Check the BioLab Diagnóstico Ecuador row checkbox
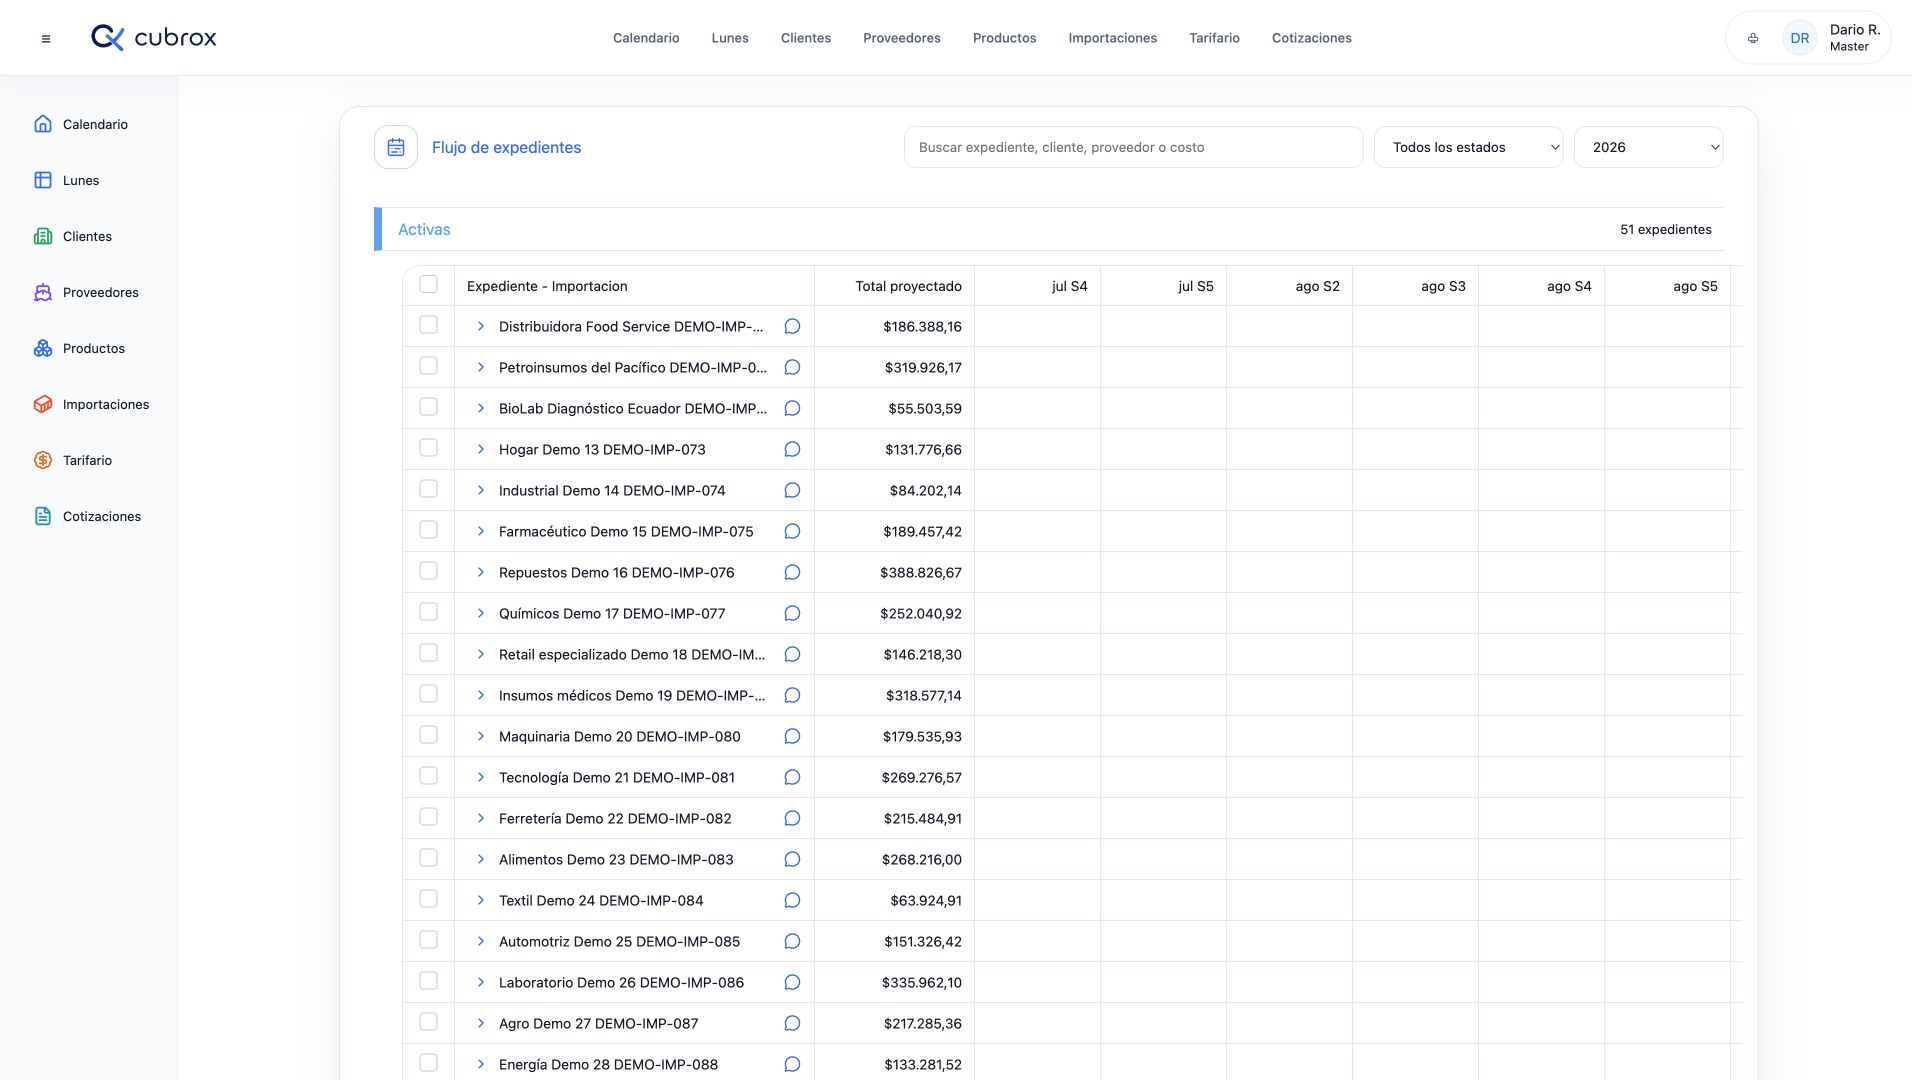 pos(429,407)
